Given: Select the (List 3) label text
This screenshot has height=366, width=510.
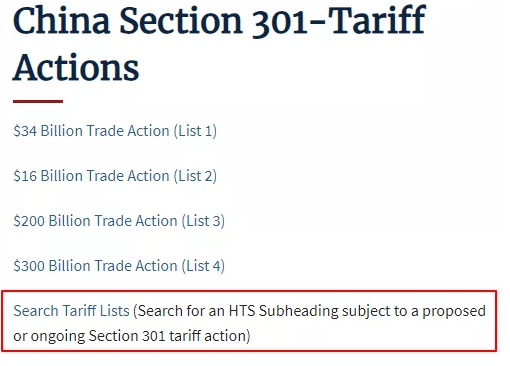Looking at the screenshot, I should [203, 221].
